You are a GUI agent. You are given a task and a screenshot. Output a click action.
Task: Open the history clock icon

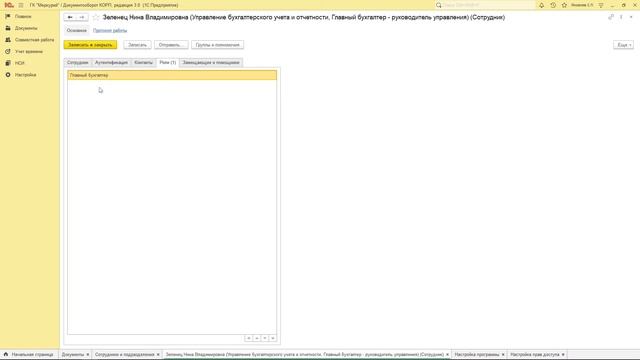point(553,5)
